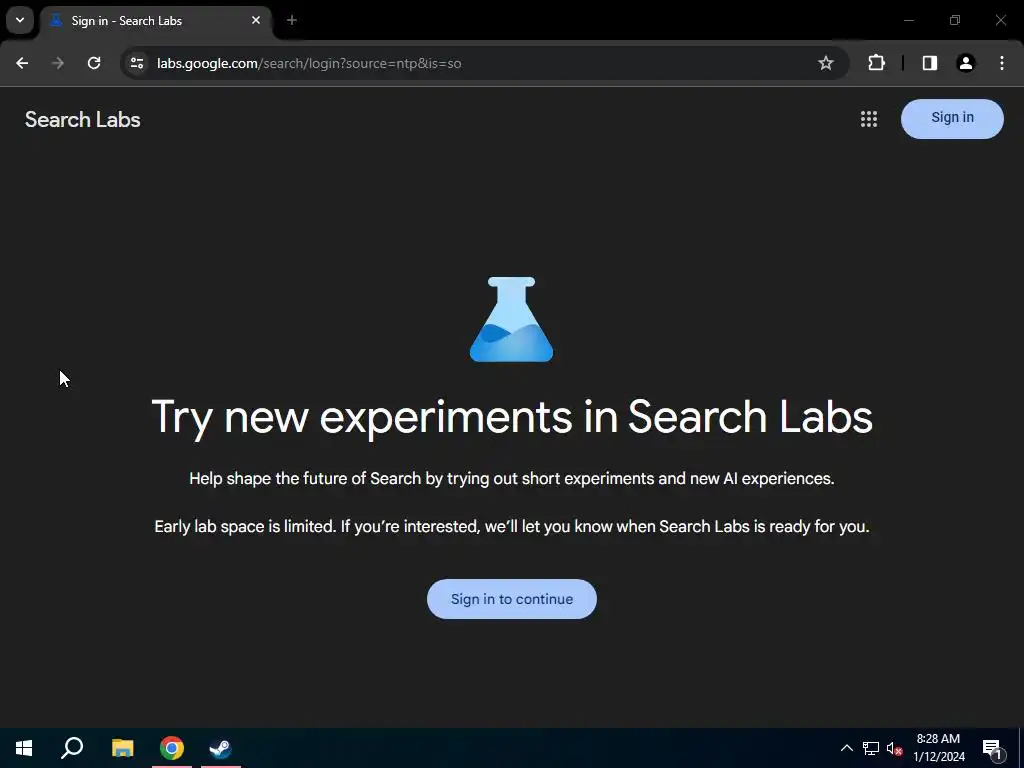Click the Search Labs flask logo
Viewport: 1024px width, 768px height.
tap(511, 319)
